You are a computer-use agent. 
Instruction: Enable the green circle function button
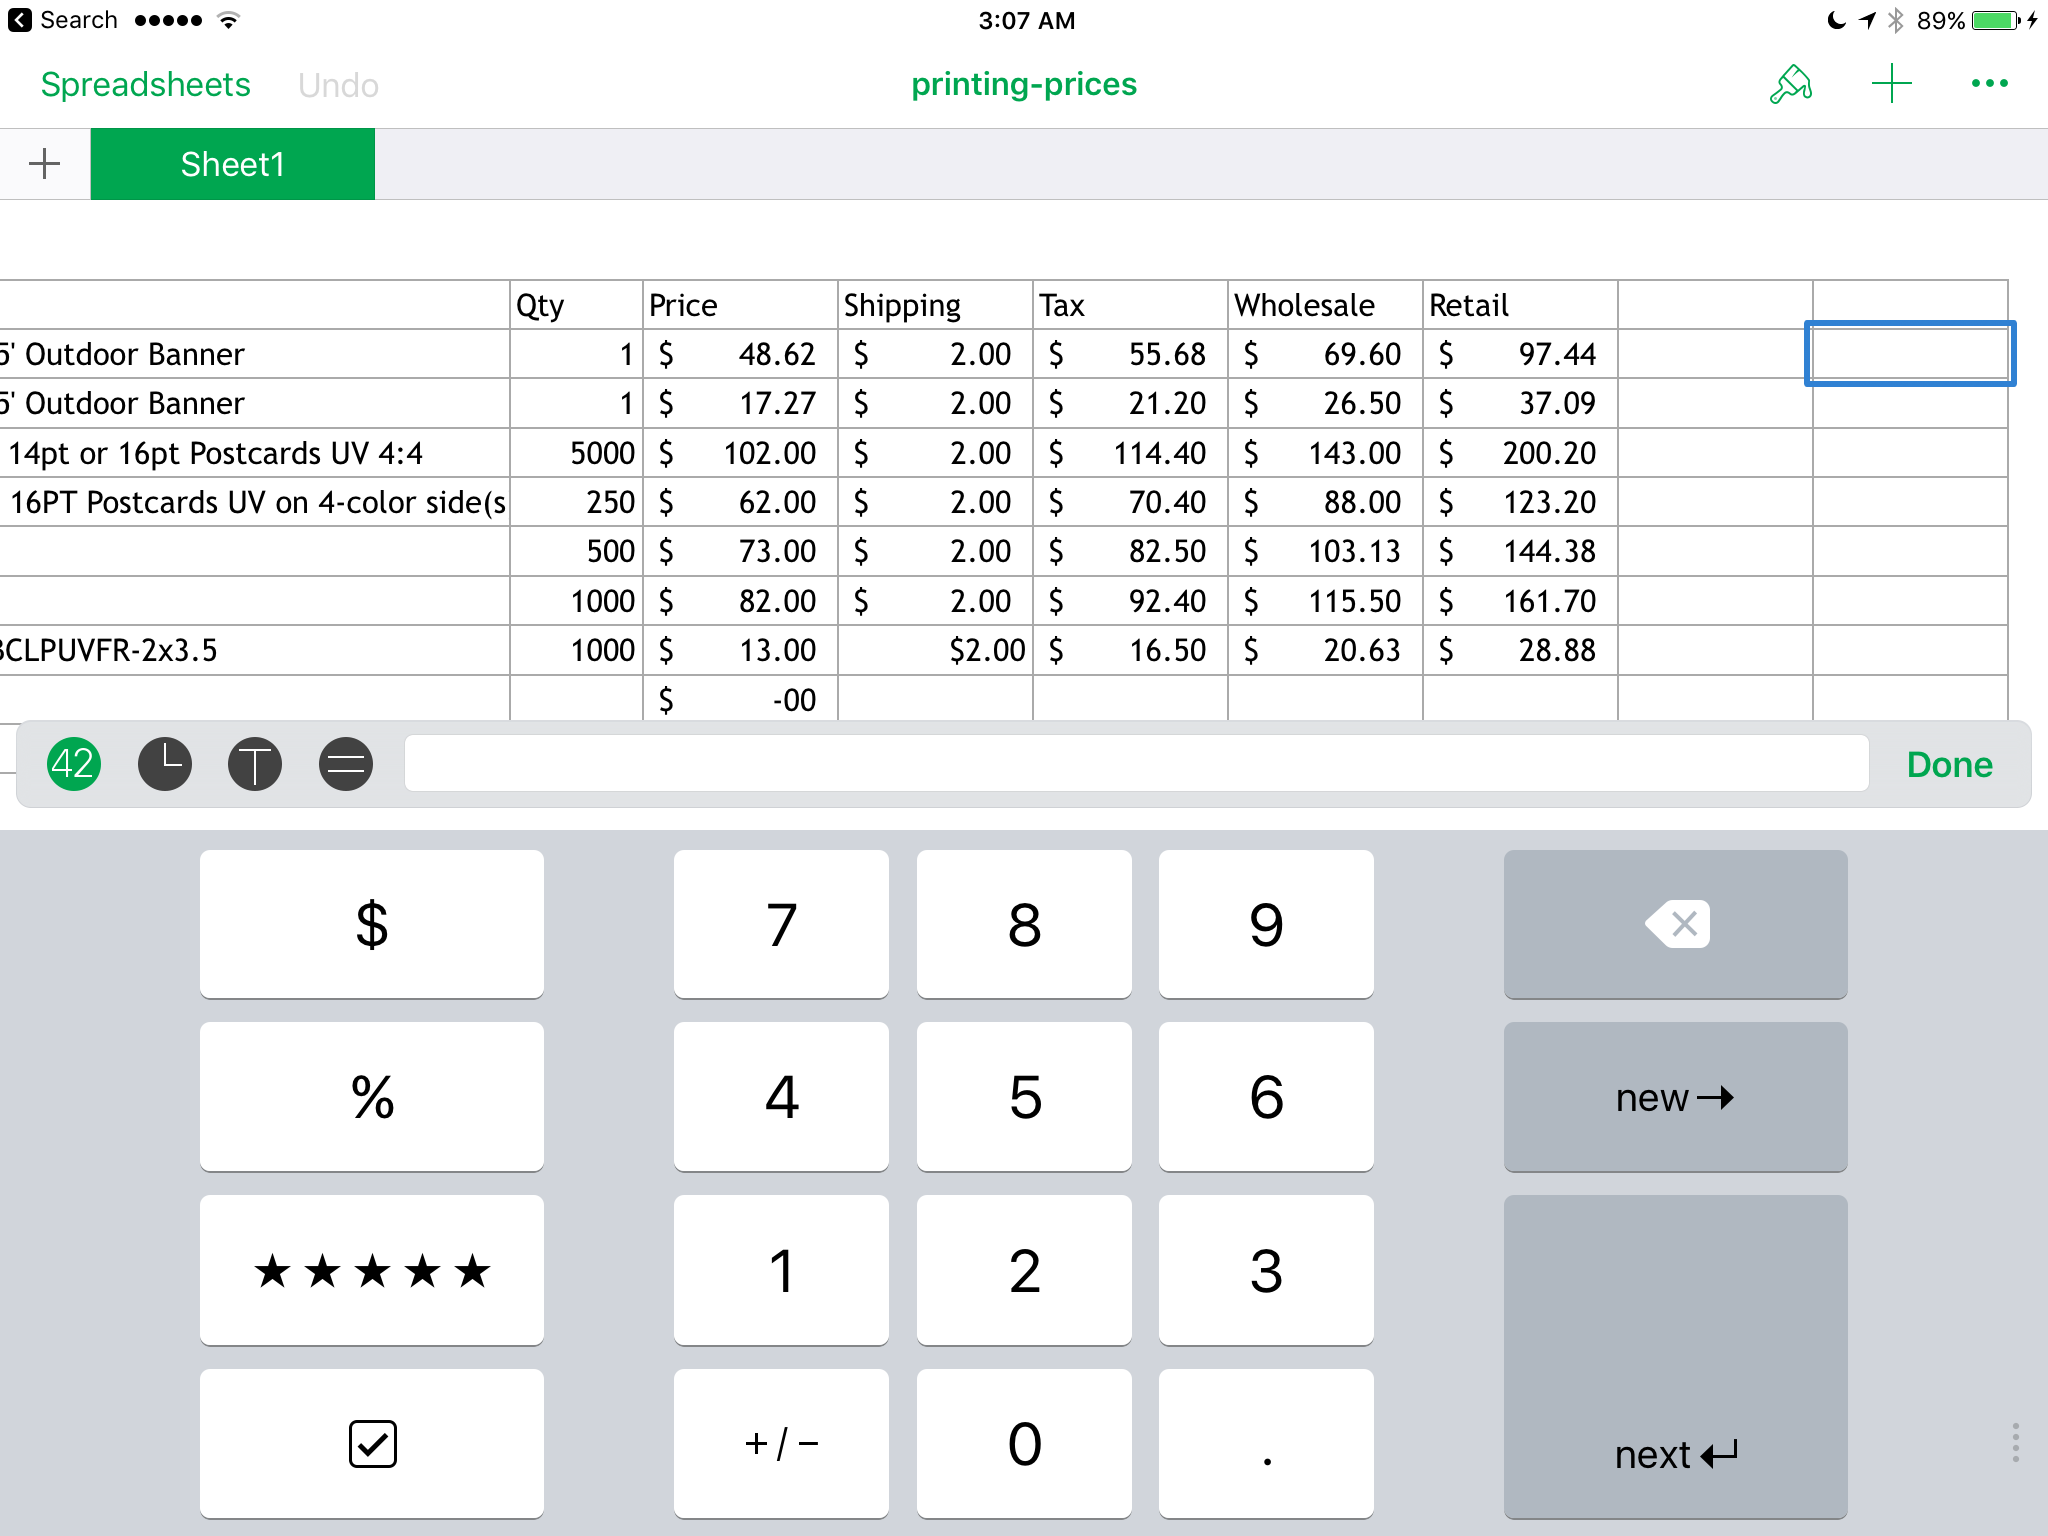click(x=76, y=765)
